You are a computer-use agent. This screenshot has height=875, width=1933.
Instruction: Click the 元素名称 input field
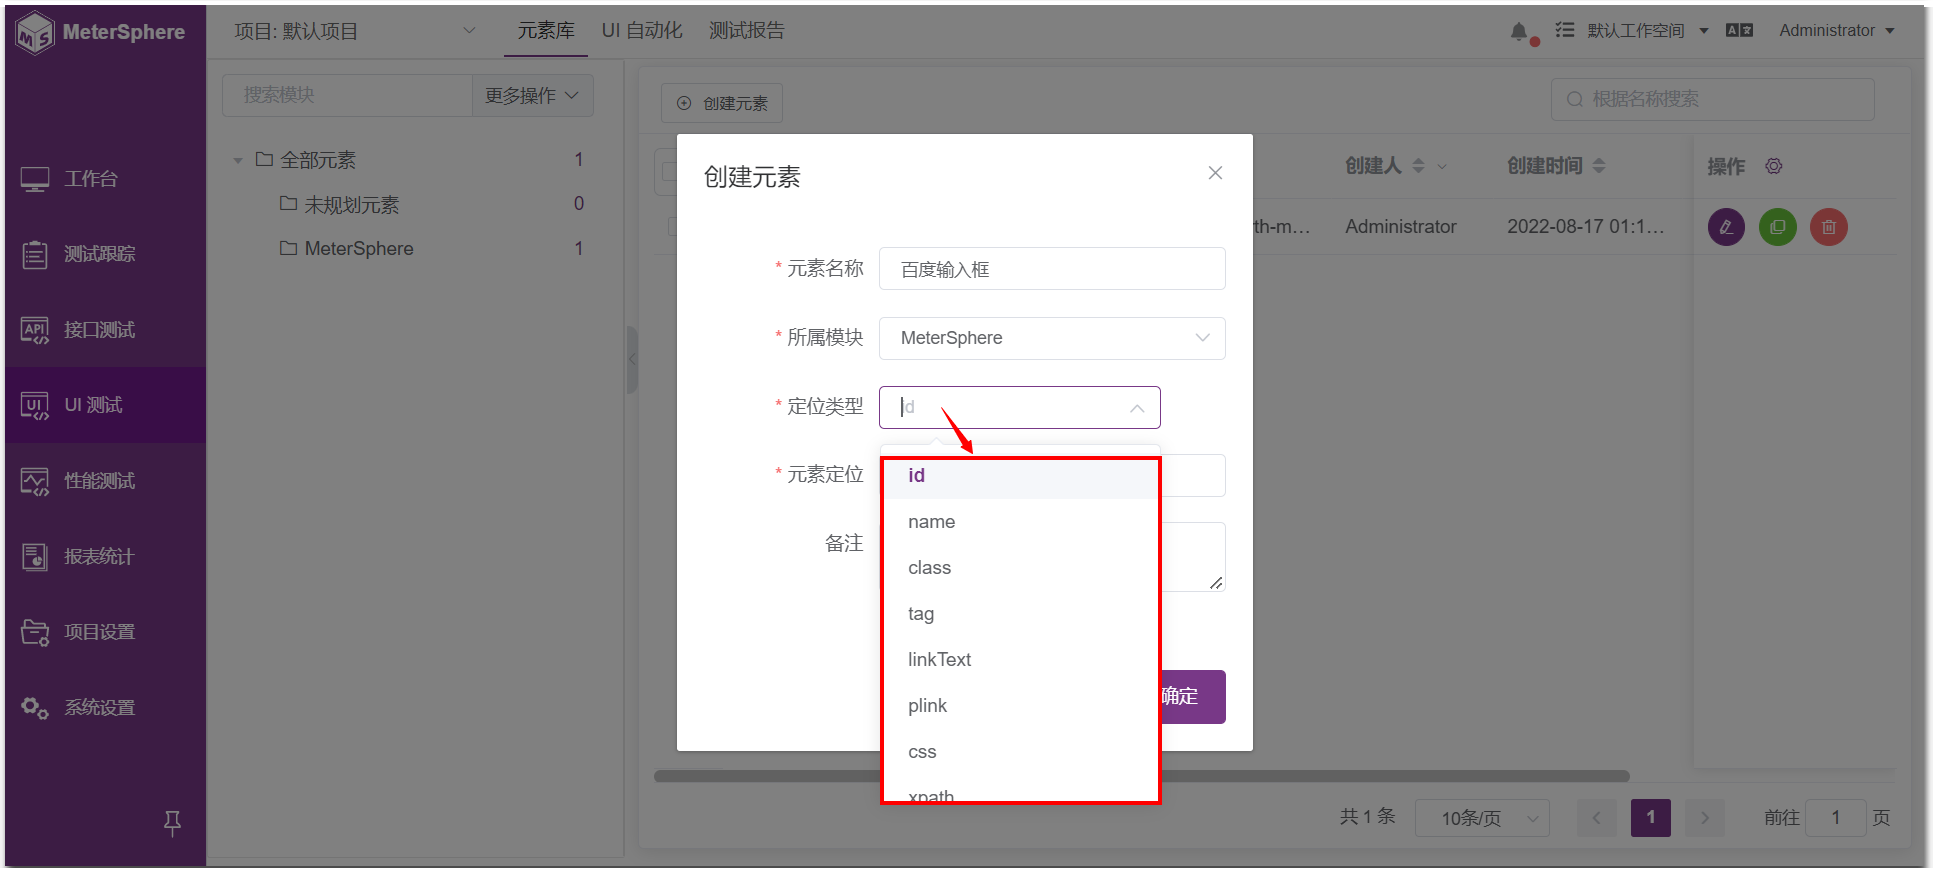click(x=1052, y=269)
